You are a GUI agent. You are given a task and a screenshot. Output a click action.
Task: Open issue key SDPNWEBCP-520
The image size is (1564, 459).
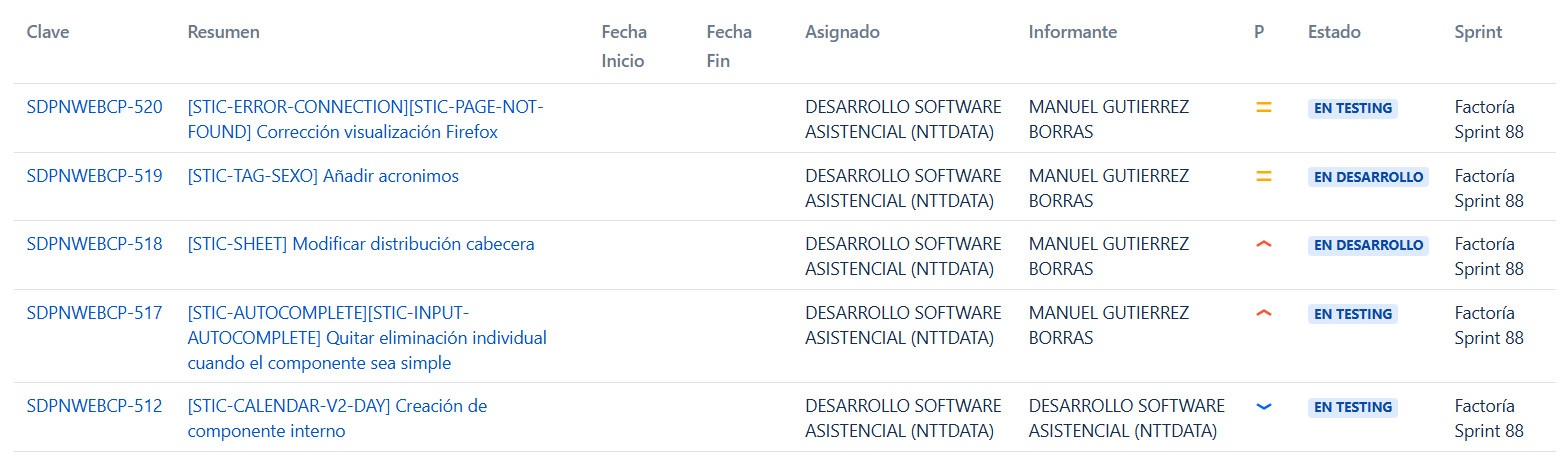94,107
